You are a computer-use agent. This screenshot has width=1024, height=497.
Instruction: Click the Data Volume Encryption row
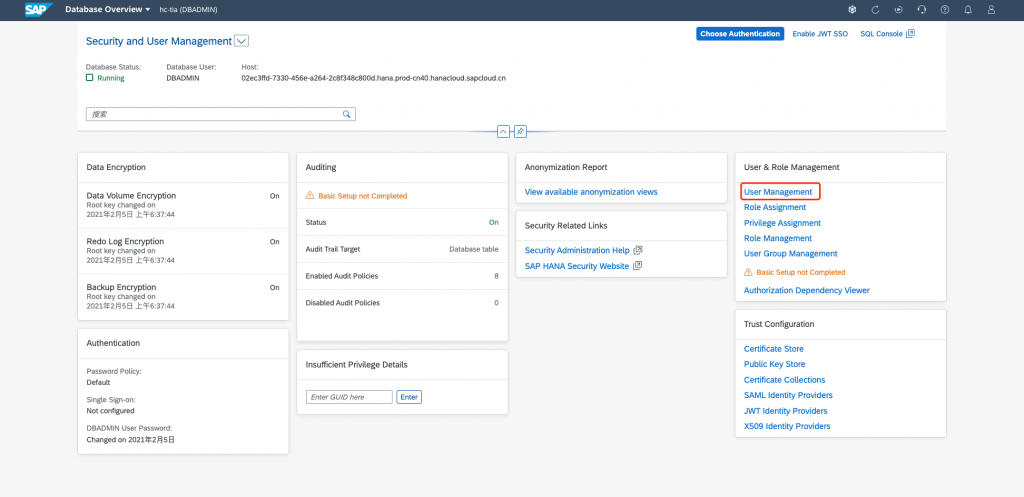pos(183,205)
